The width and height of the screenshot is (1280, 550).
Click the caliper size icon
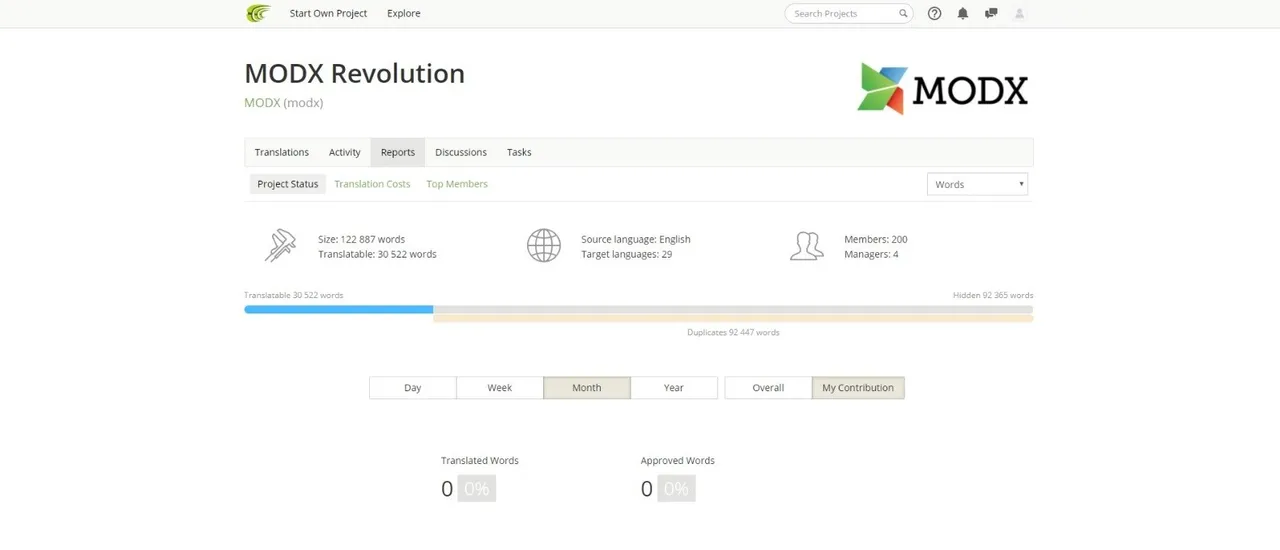click(280, 245)
